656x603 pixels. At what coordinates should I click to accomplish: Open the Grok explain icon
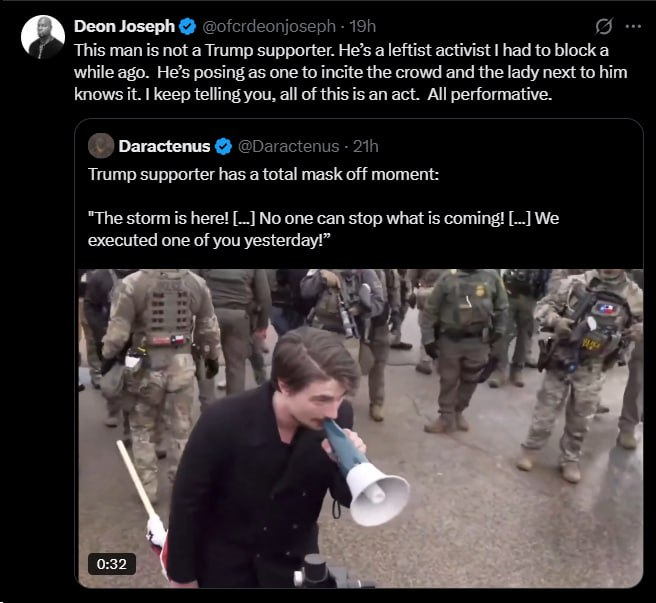coord(603,26)
